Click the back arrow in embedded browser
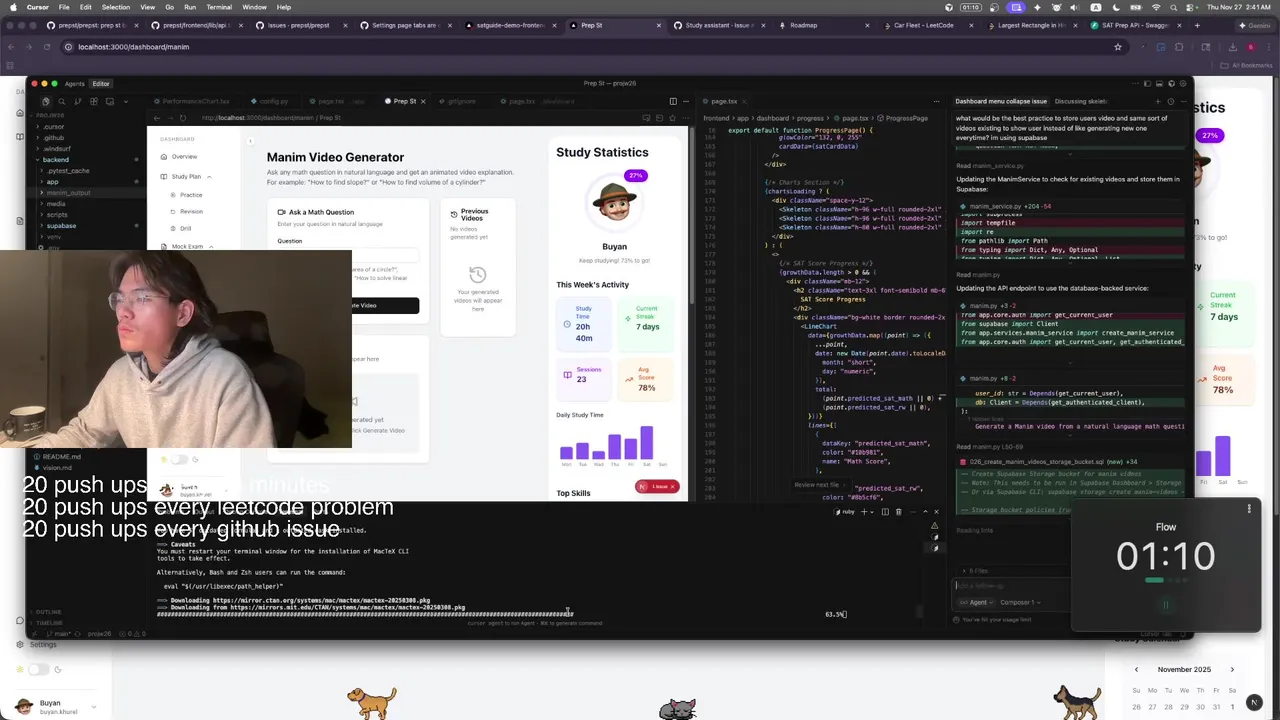This screenshot has height=720, width=1280. pyautogui.click(x=157, y=118)
